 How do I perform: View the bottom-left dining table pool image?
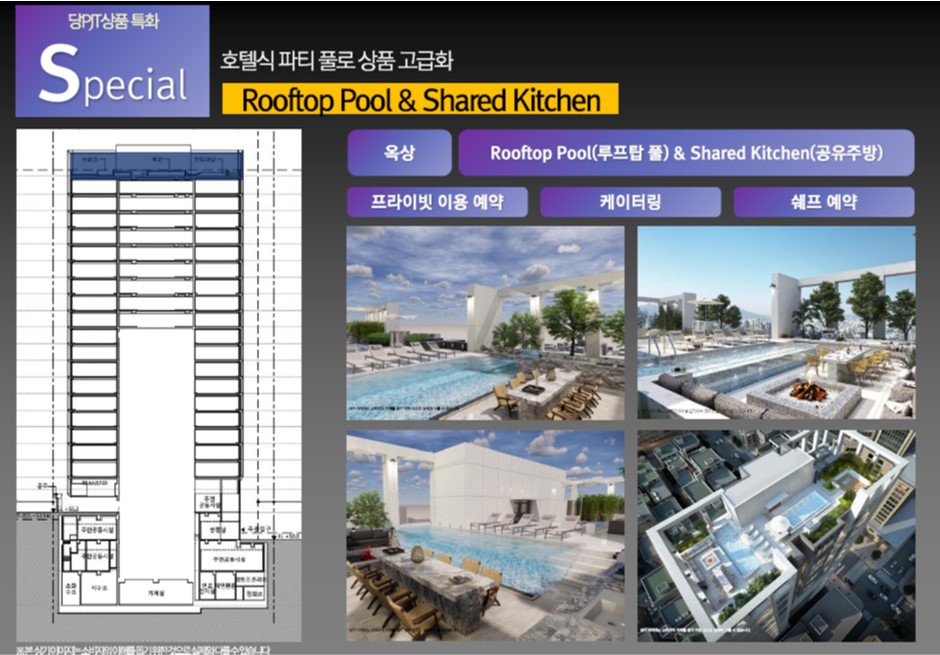(485, 535)
